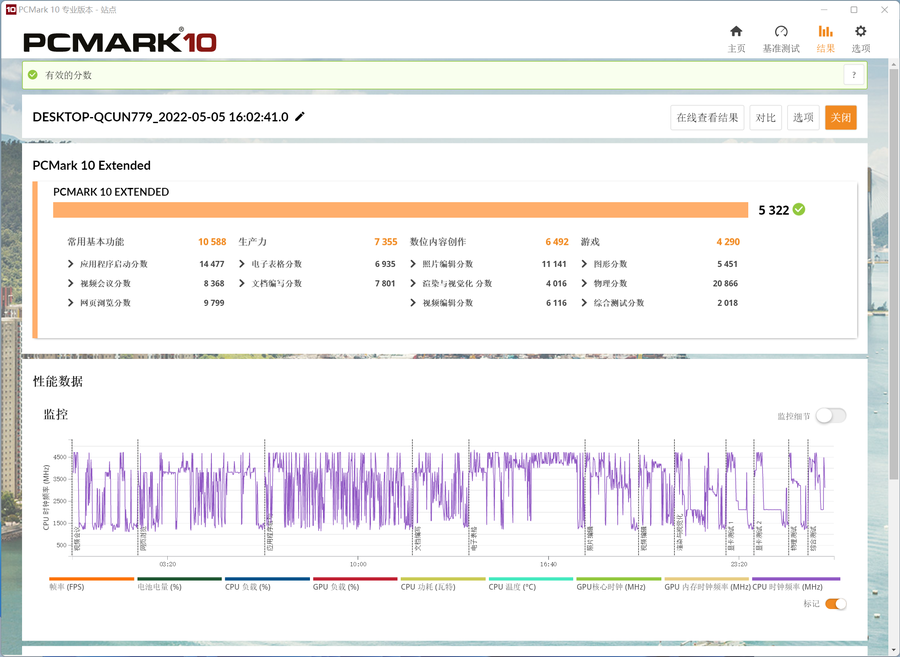Click the question mark help icon

point(853,75)
